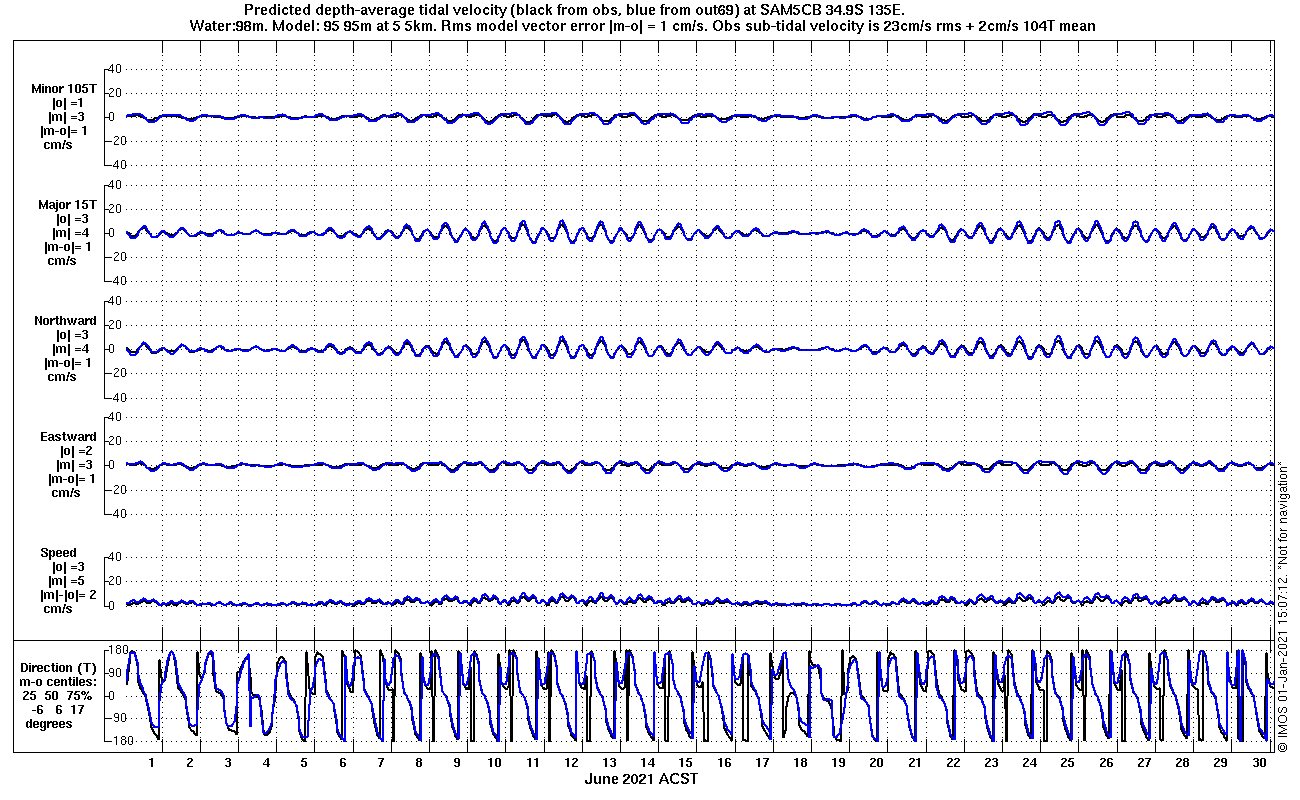Click day 29 on the date axis
This screenshot has width=1300, height=800.
click(x=1220, y=762)
